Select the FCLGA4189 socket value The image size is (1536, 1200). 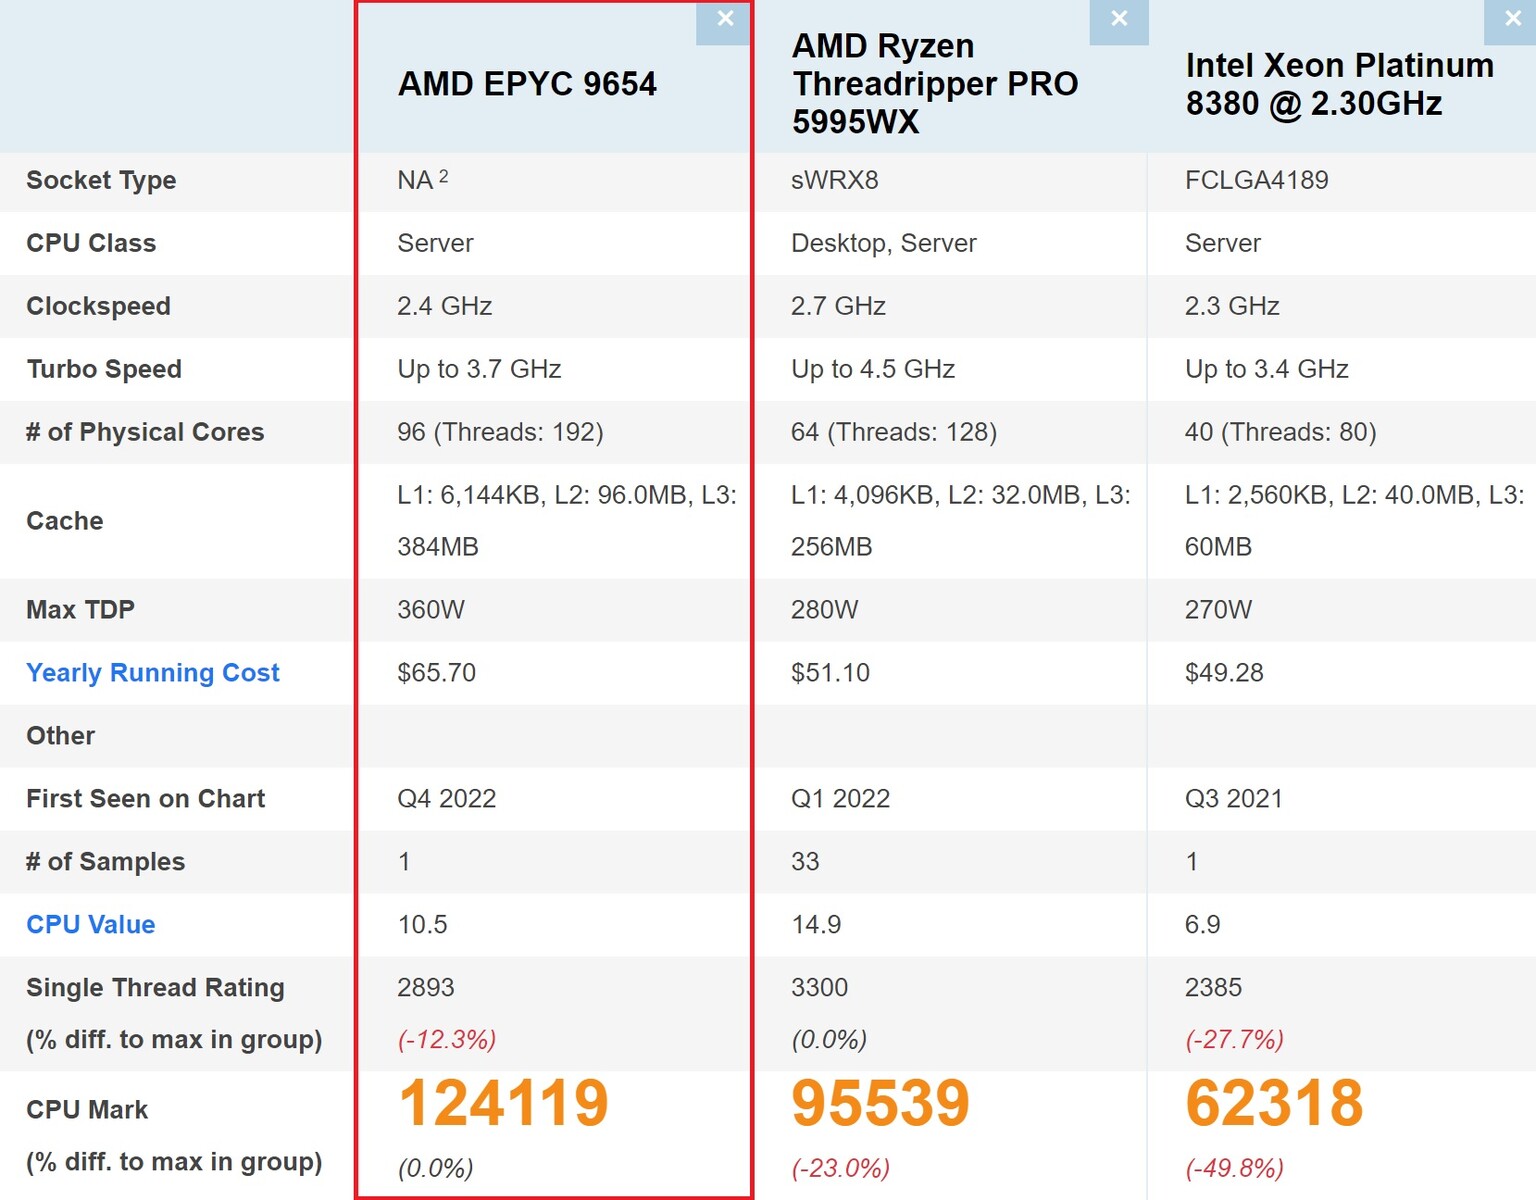click(1256, 181)
